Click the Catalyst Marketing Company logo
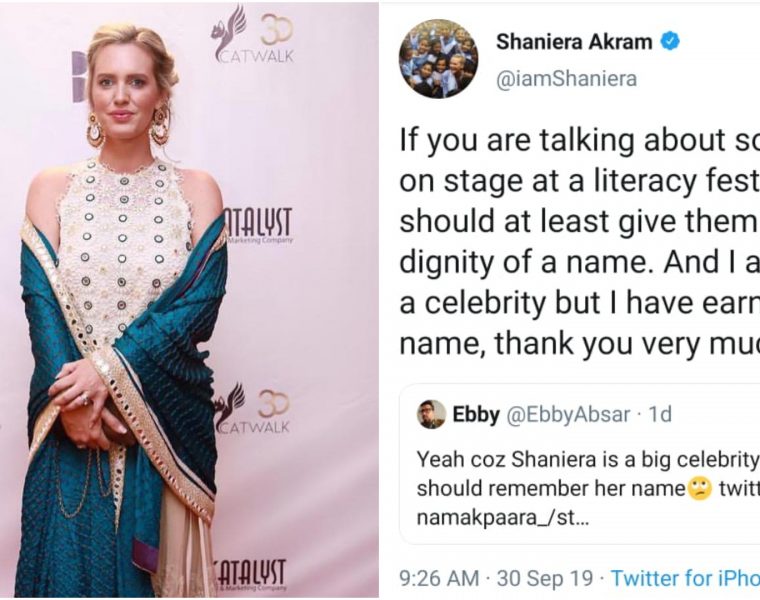760x600 pixels. (x=258, y=226)
